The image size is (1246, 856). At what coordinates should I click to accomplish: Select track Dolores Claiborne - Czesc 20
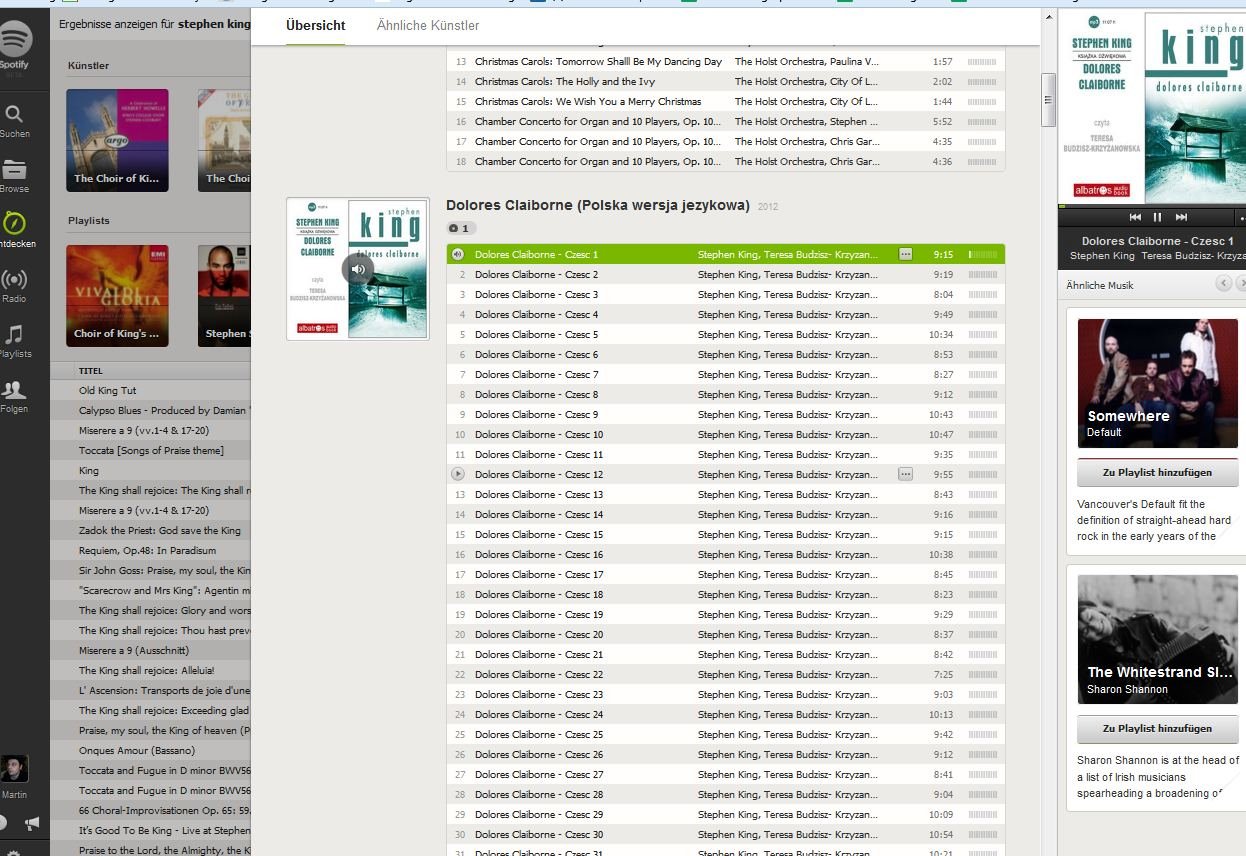click(726, 635)
